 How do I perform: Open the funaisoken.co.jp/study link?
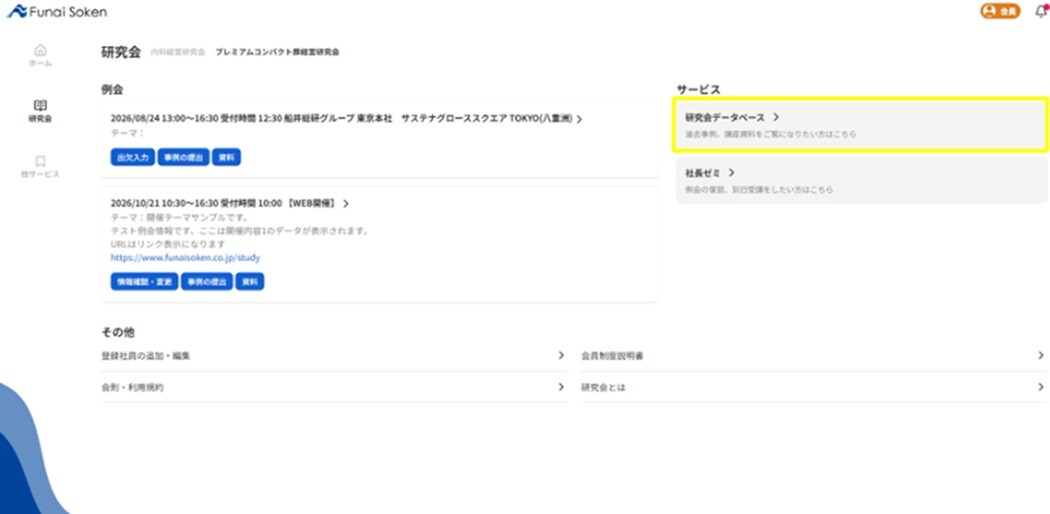click(185, 258)
